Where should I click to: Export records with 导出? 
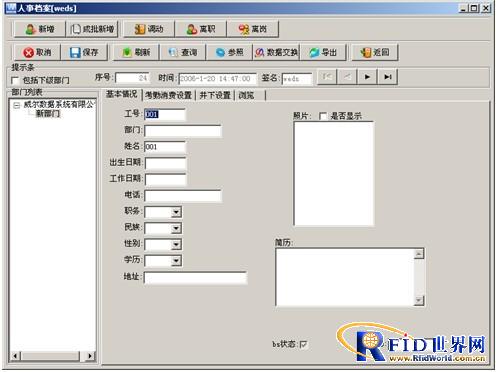pos(323,52)
